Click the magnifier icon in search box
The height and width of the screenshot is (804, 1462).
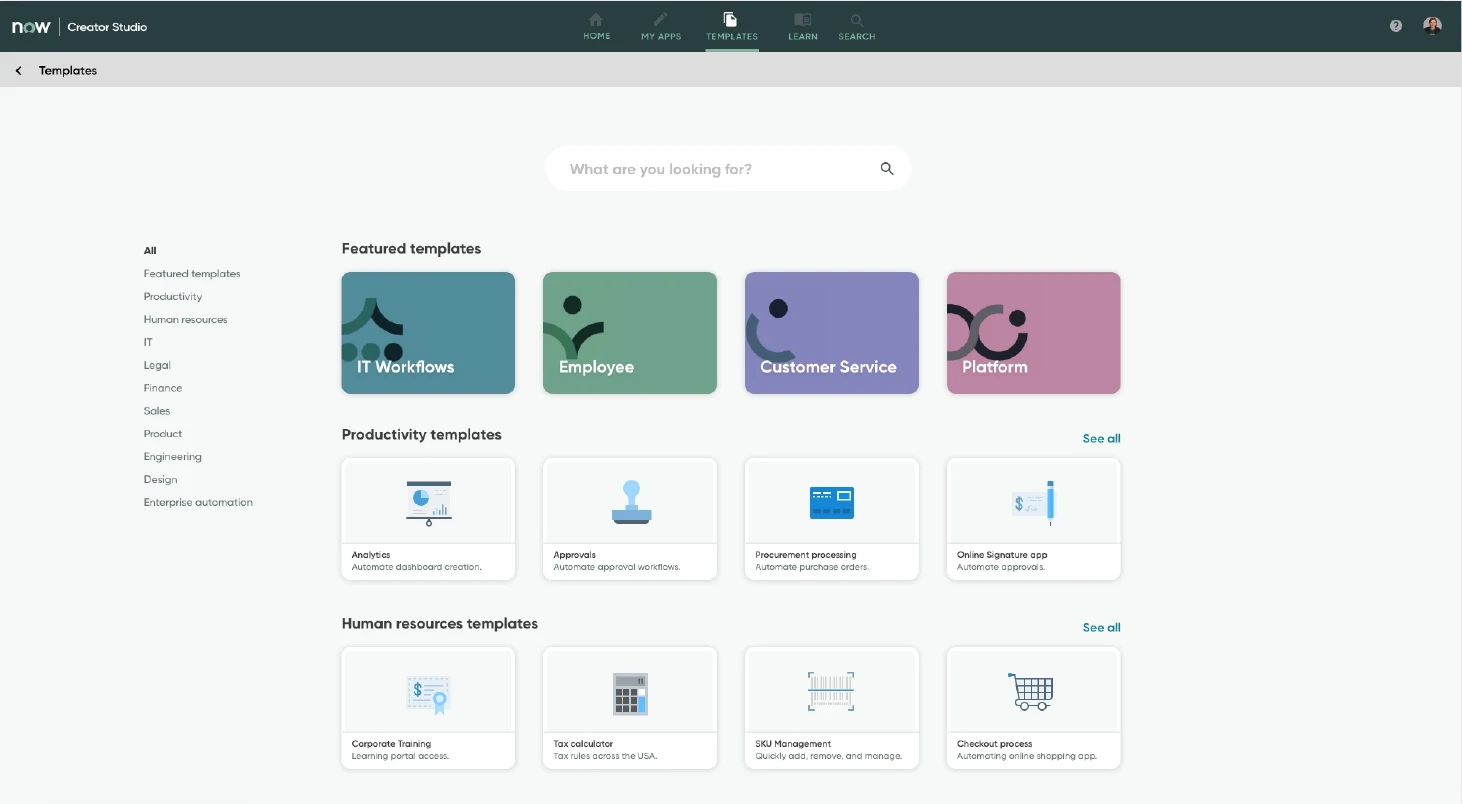point(887,169)
